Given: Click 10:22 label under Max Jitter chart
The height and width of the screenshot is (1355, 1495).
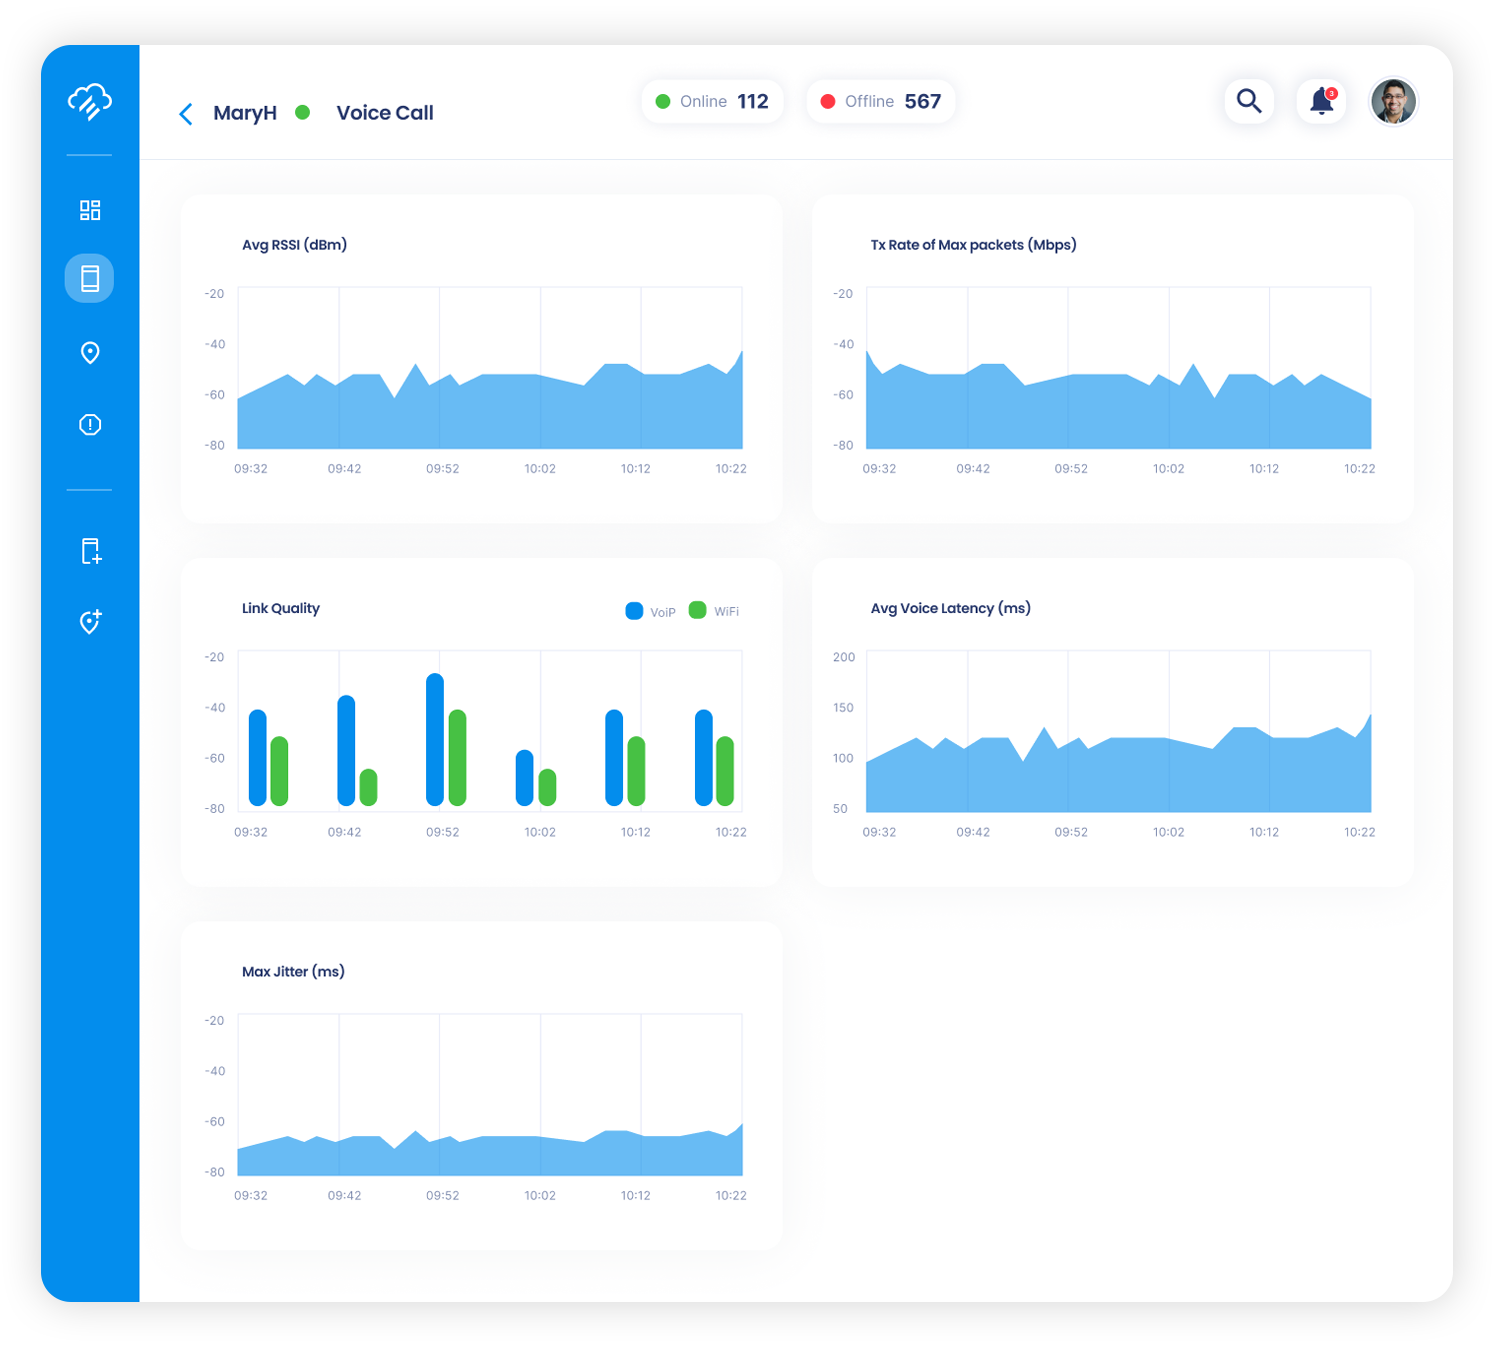Looking at the screenshot, I should [x=731, y=1196].
